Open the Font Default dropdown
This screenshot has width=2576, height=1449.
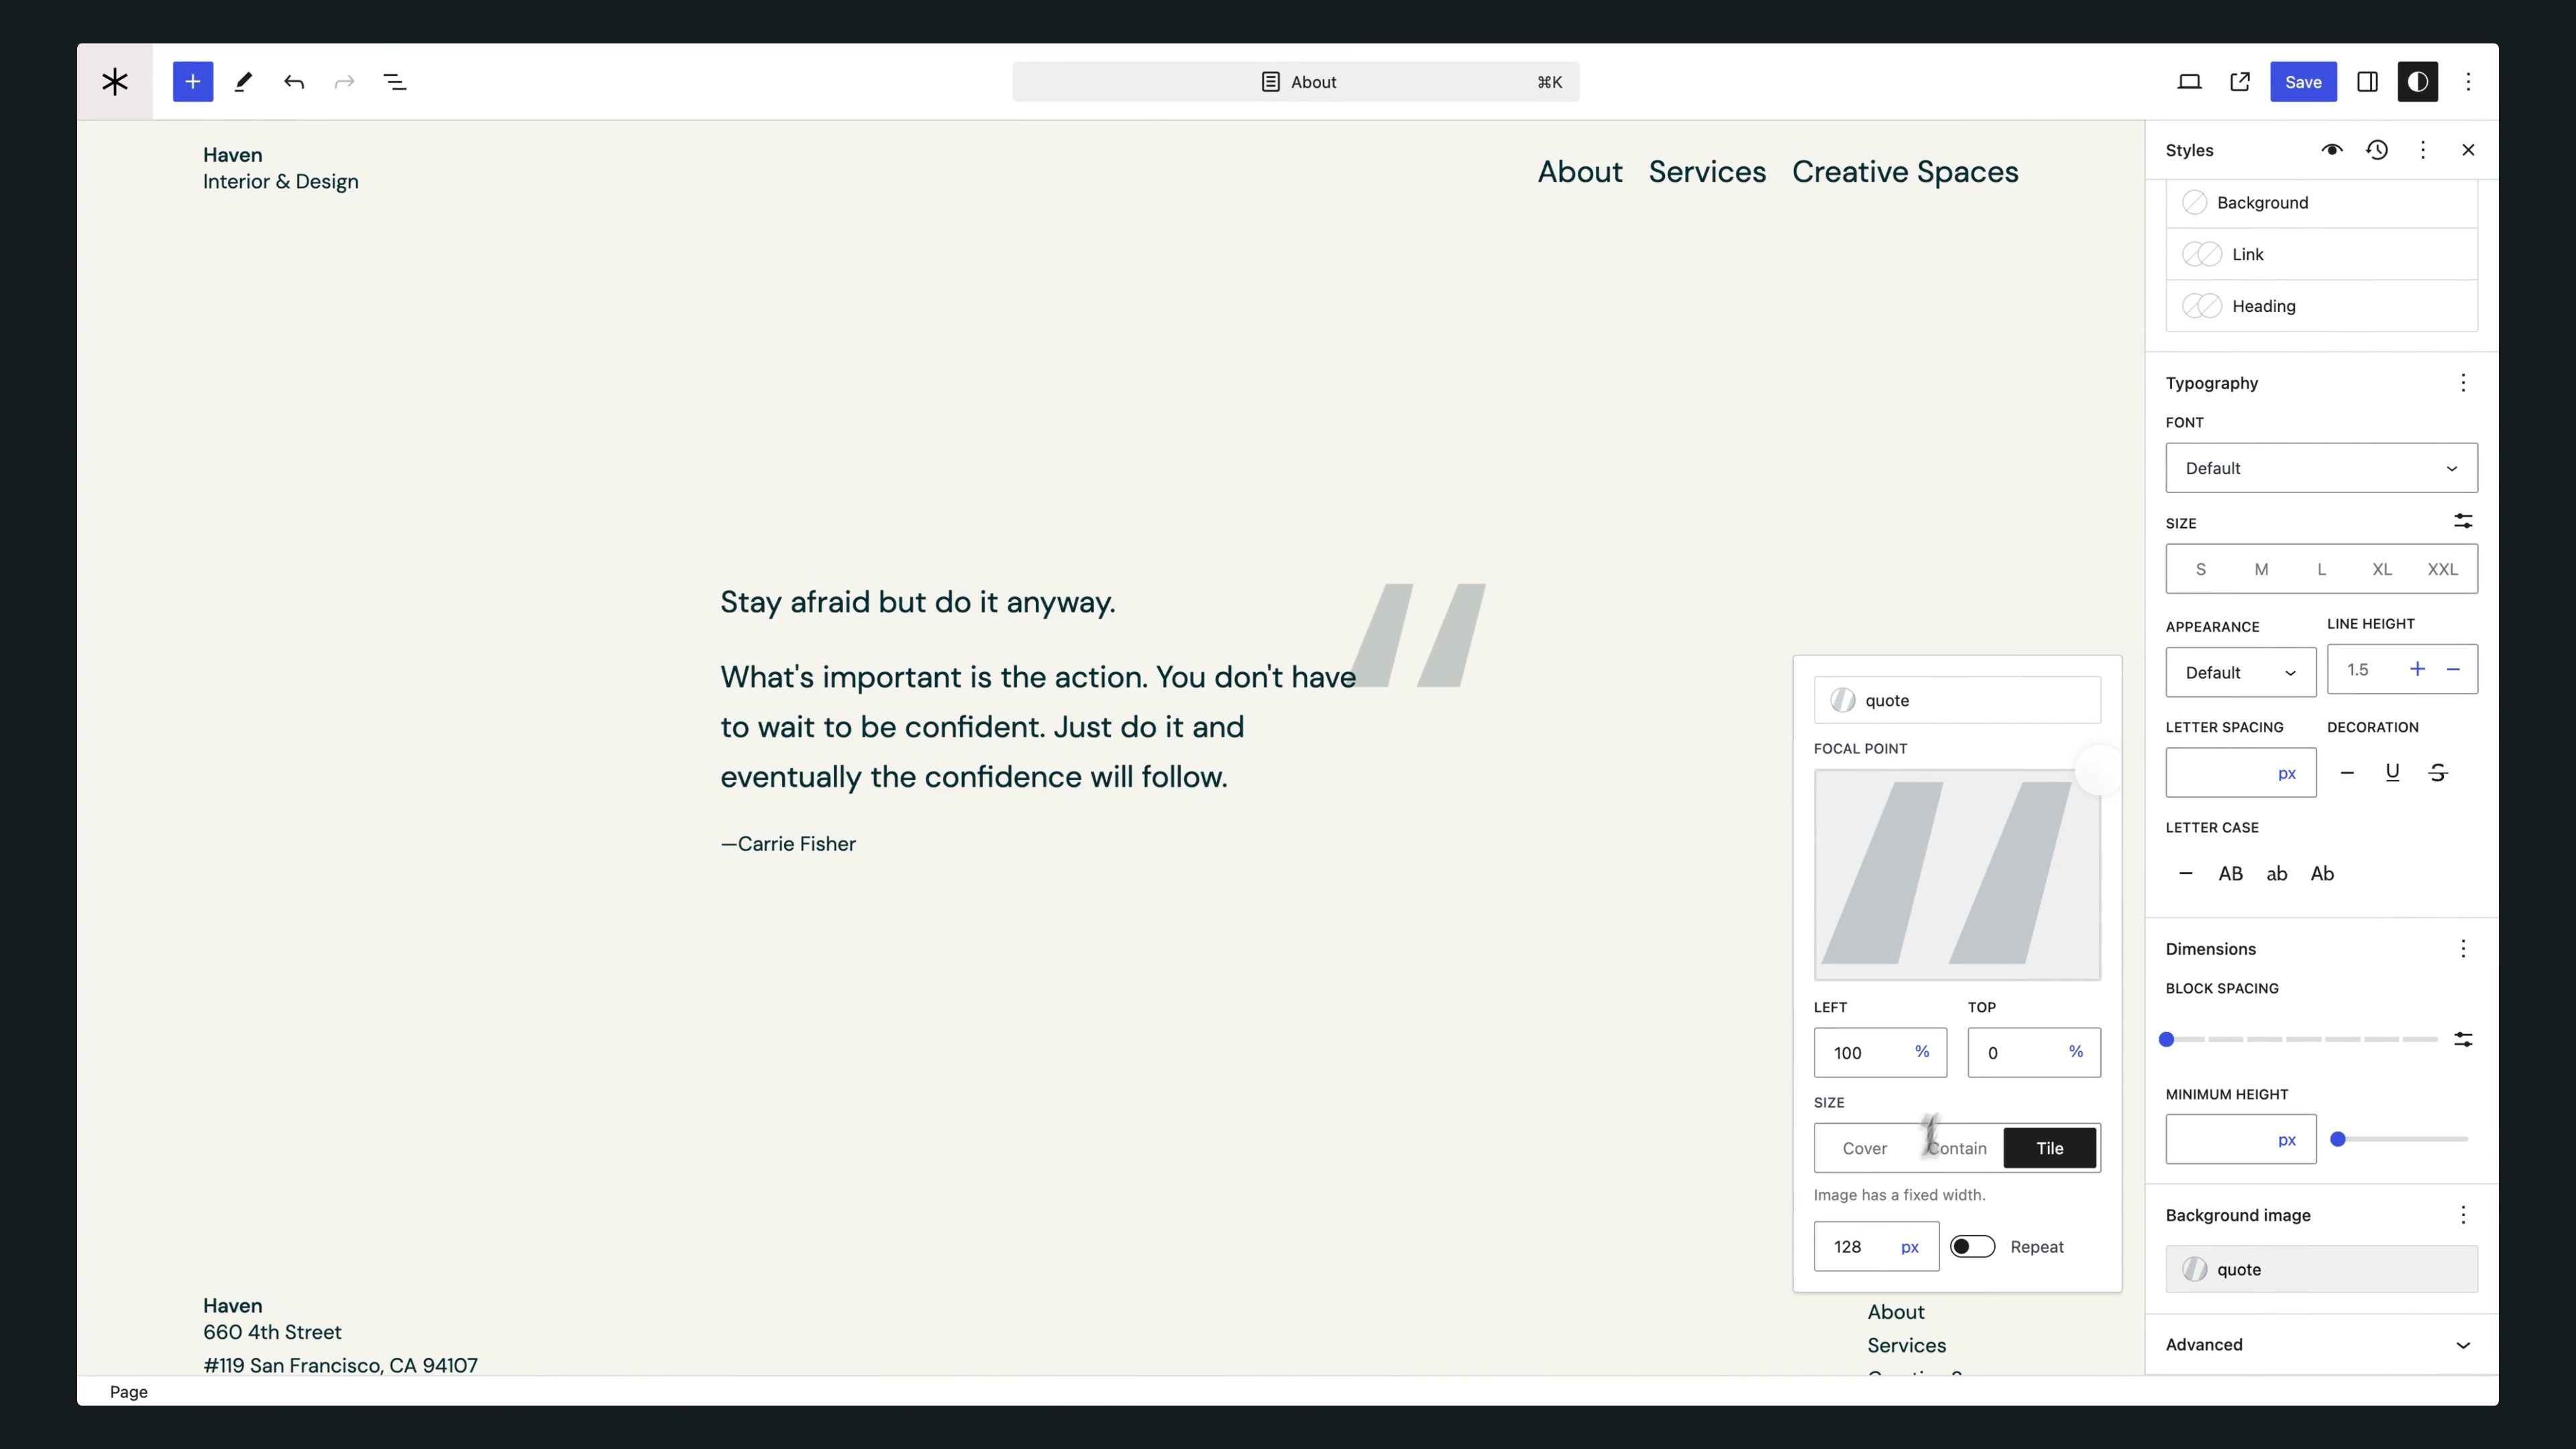click(x=2320, y=468)
